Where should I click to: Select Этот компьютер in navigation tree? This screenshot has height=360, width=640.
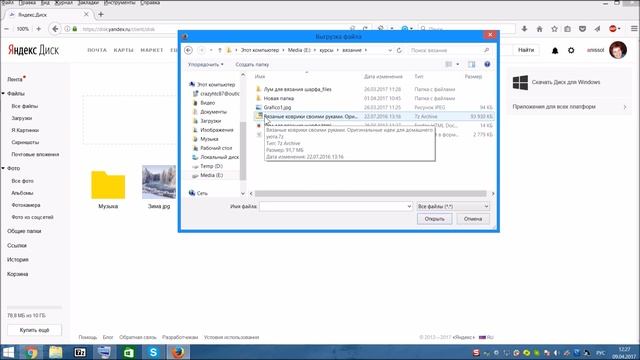tap(216, 84)
